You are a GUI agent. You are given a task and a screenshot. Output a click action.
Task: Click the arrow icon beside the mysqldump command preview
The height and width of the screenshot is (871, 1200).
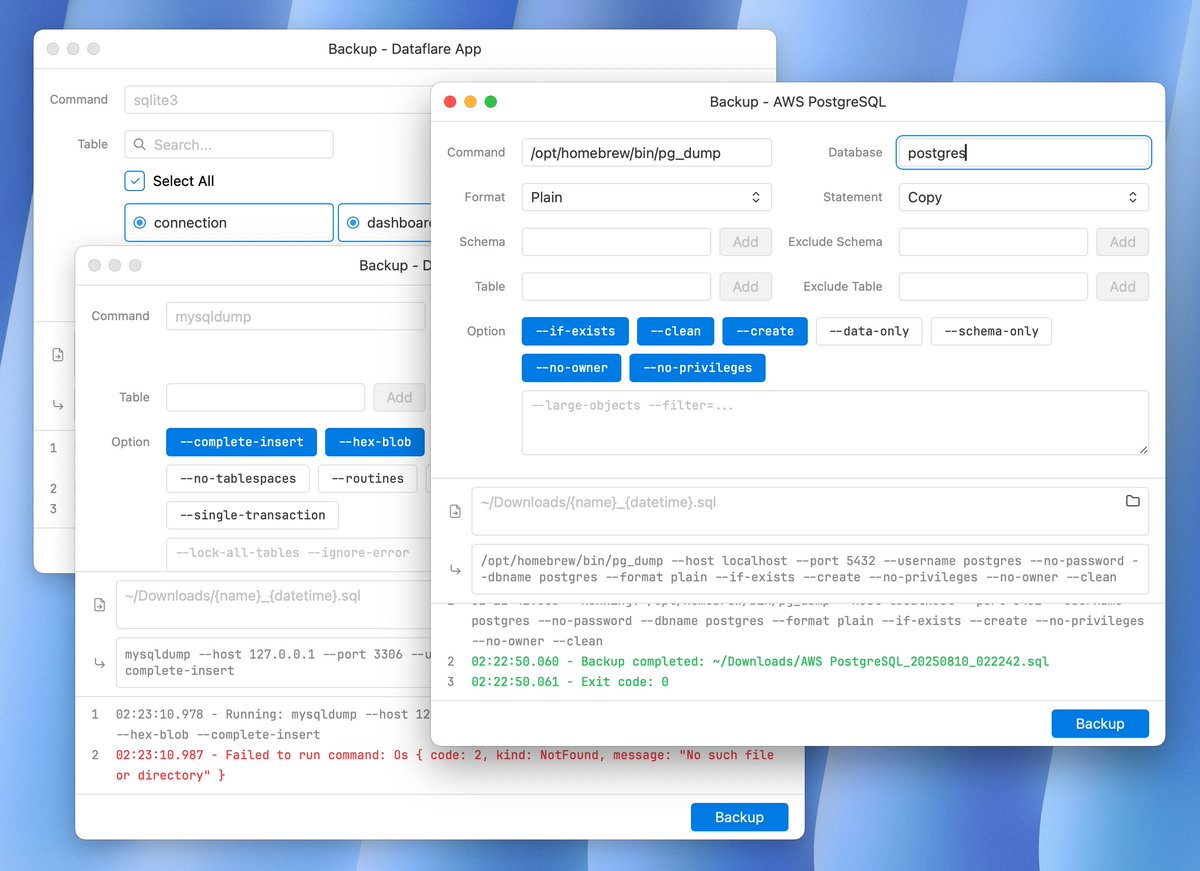tap(99, 663)
